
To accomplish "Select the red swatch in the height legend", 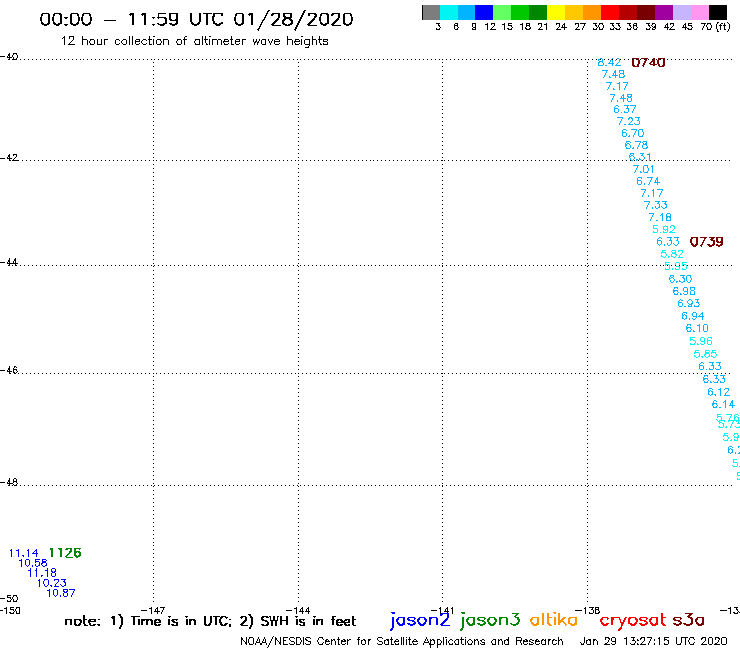I will 610,12.
